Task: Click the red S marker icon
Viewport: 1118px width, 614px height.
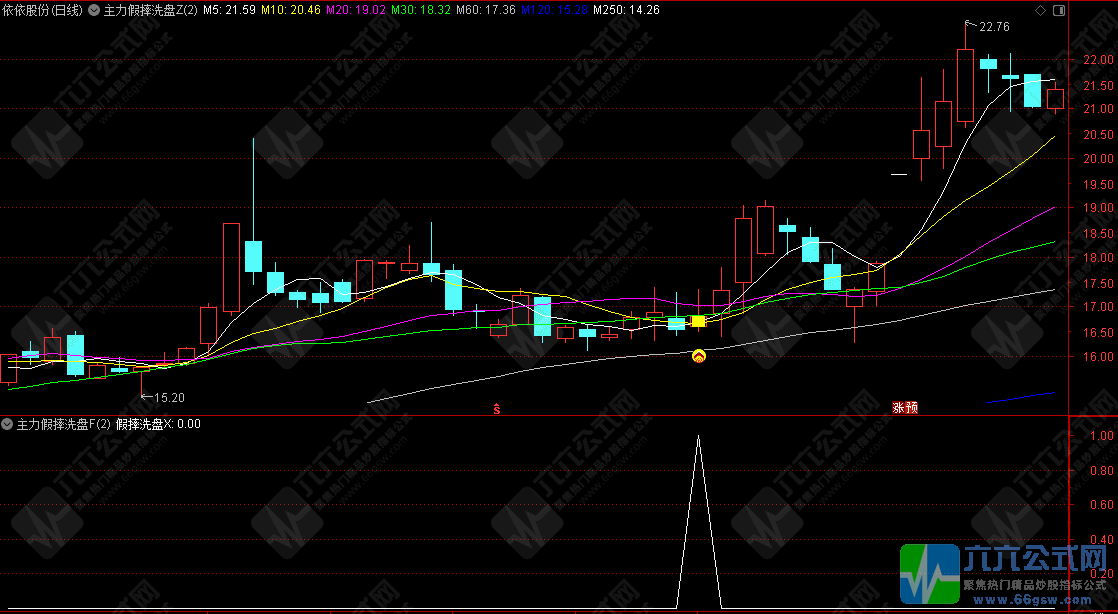Action: [x=496, y=408]
